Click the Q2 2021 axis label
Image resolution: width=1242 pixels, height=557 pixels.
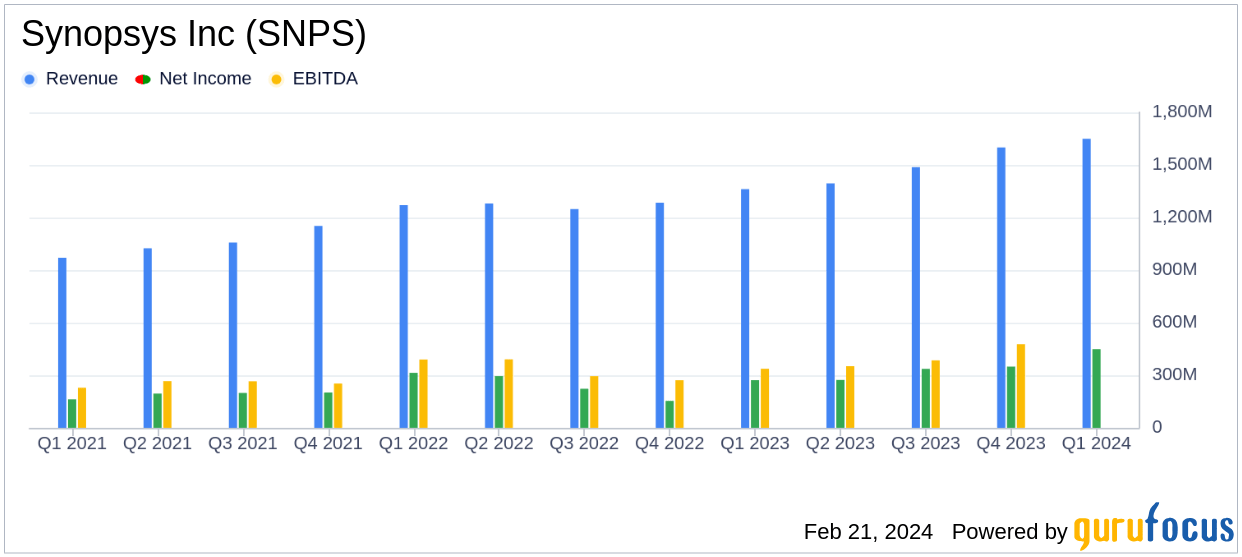(x=157, y=443)
